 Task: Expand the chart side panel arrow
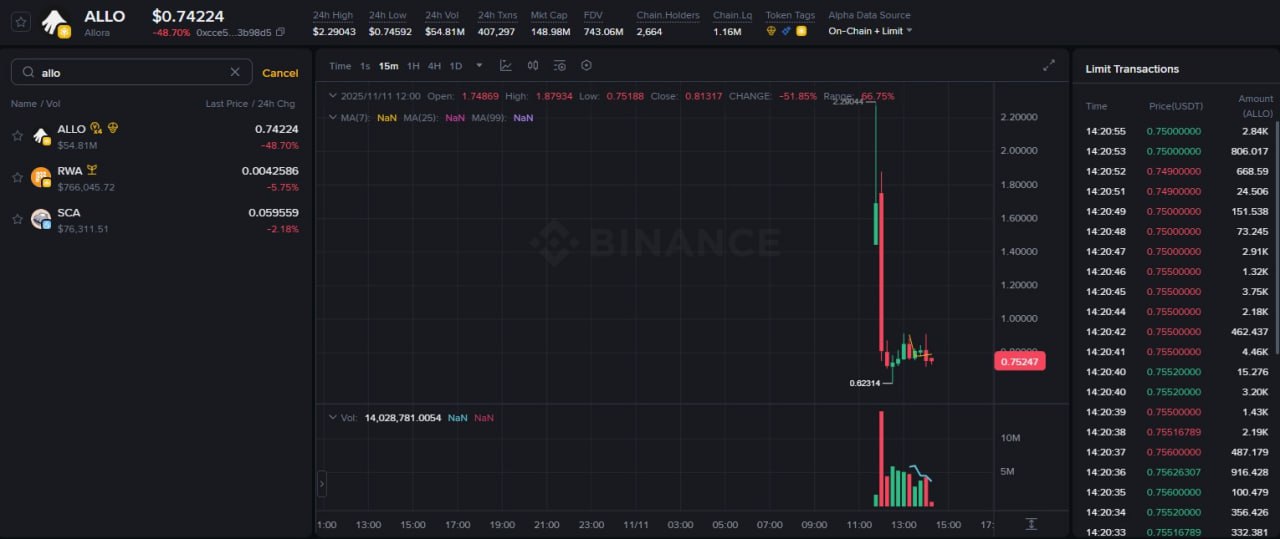322,485
